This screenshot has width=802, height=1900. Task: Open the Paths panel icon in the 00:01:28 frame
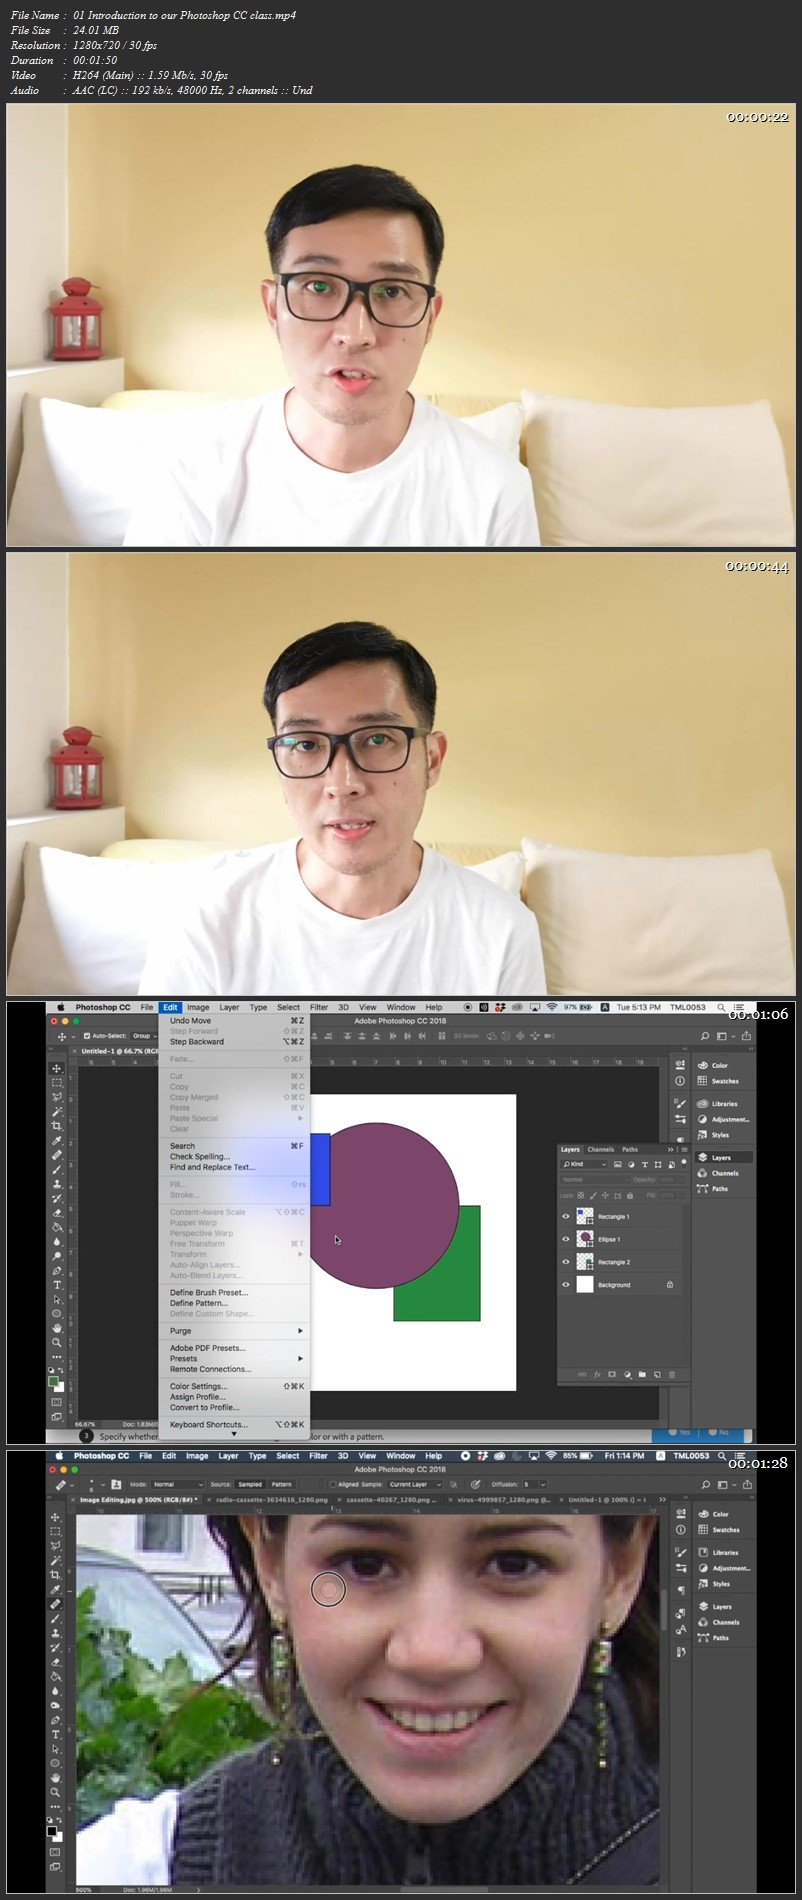coord(703,1638)
